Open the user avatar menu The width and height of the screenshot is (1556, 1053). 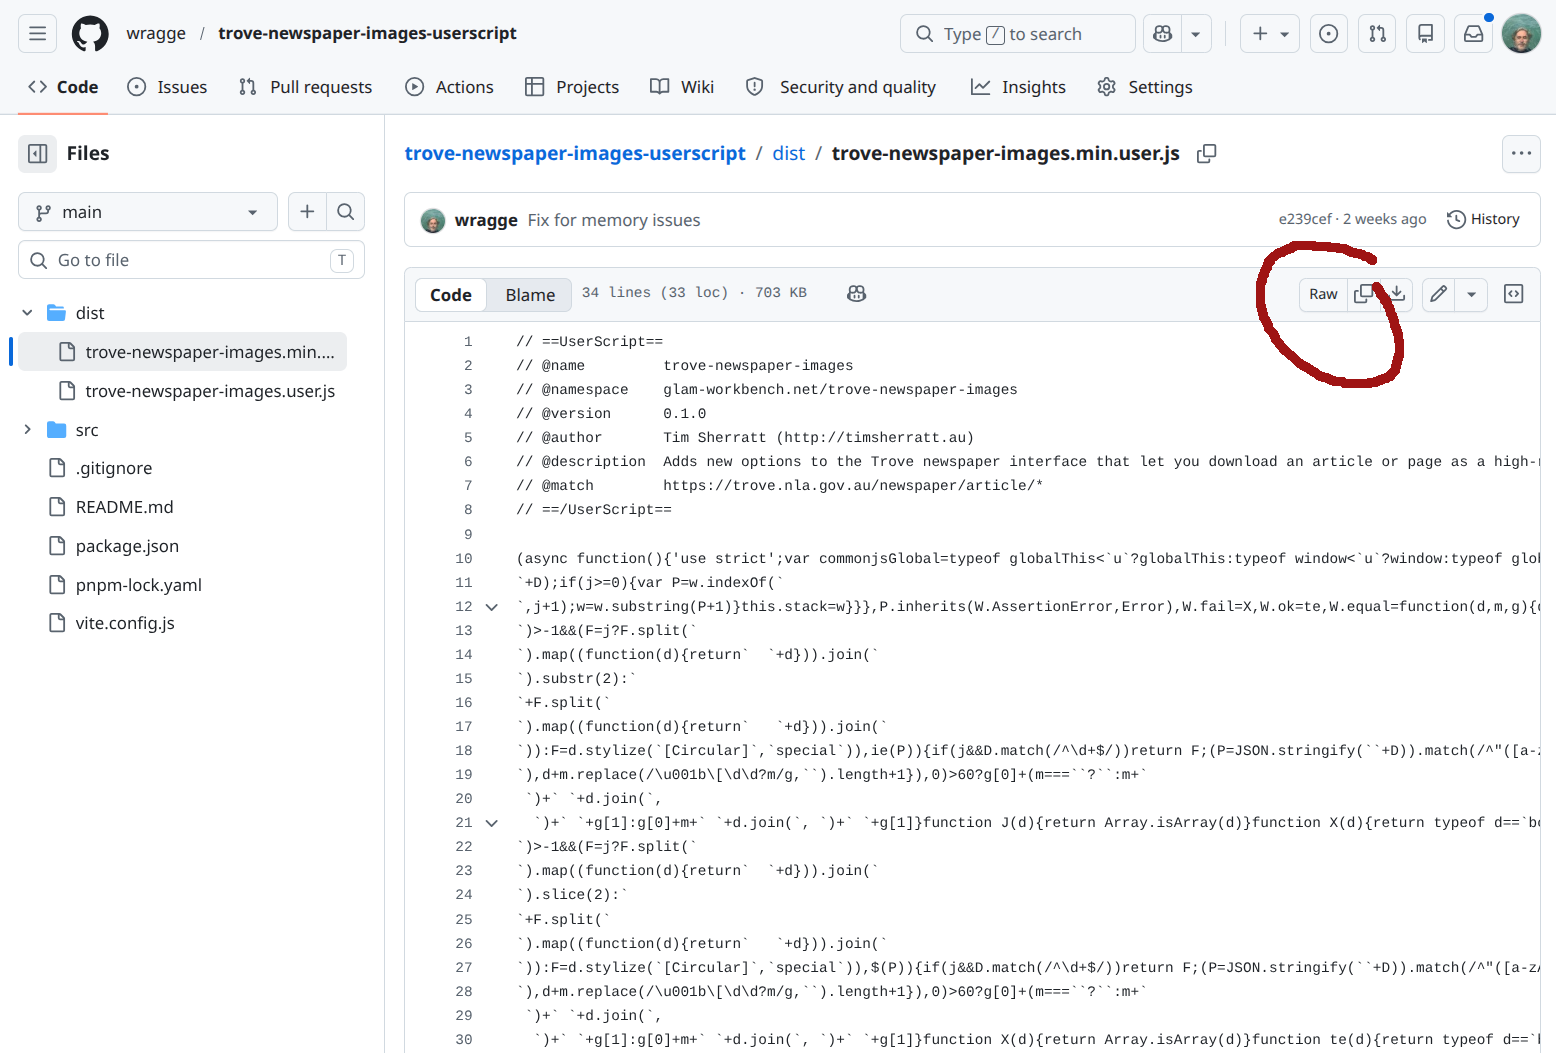pos(1521,33)
